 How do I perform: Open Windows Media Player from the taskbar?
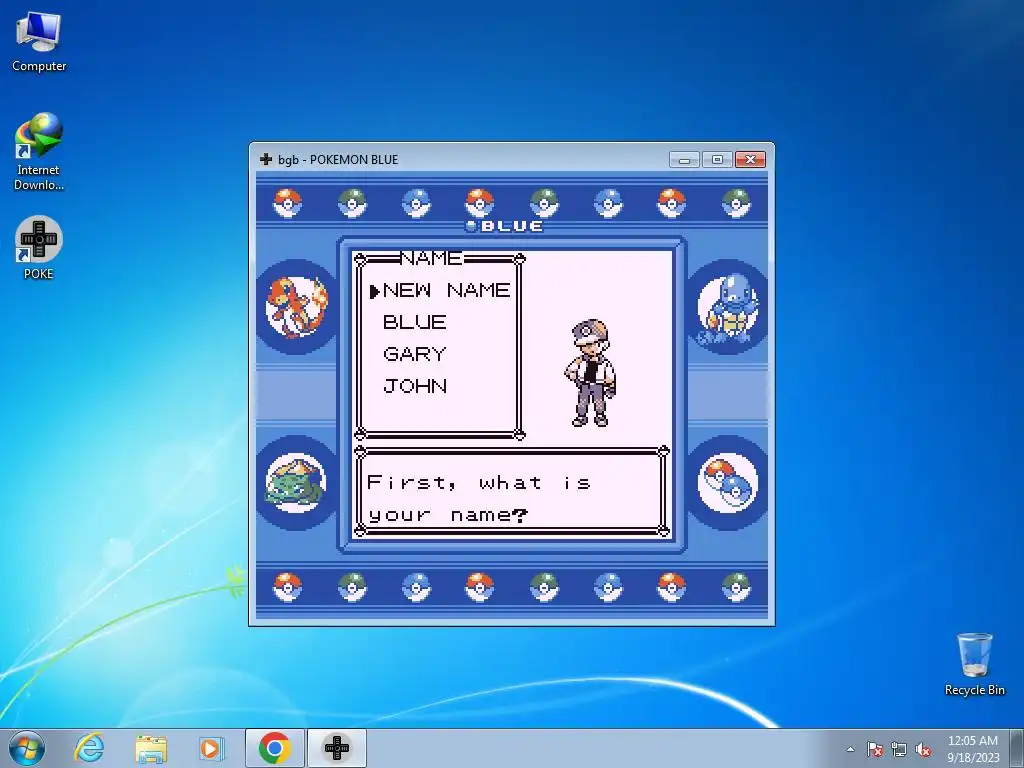click(x=211, y=748)
